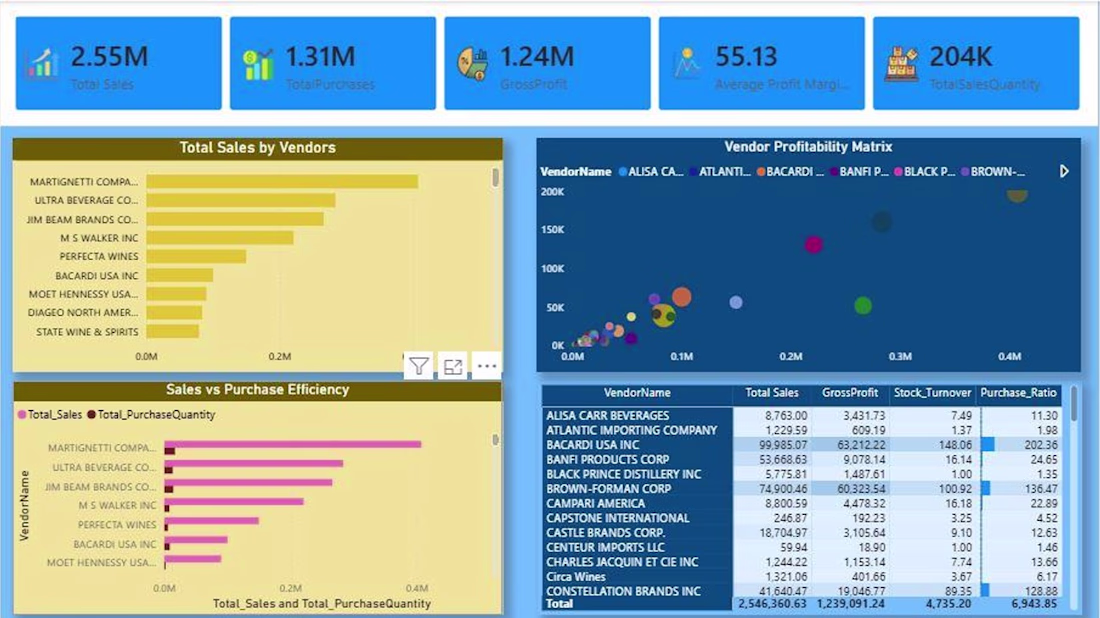1100x618 pixels.
Task: Click the light purple bubble near 50K
Action: (736, 302)
